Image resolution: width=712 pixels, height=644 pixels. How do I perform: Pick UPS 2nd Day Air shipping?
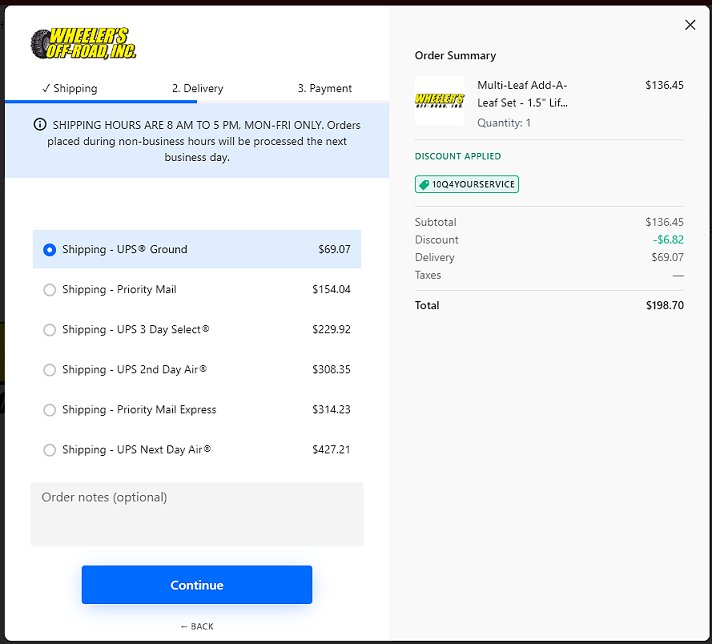[x=197, y=369]
